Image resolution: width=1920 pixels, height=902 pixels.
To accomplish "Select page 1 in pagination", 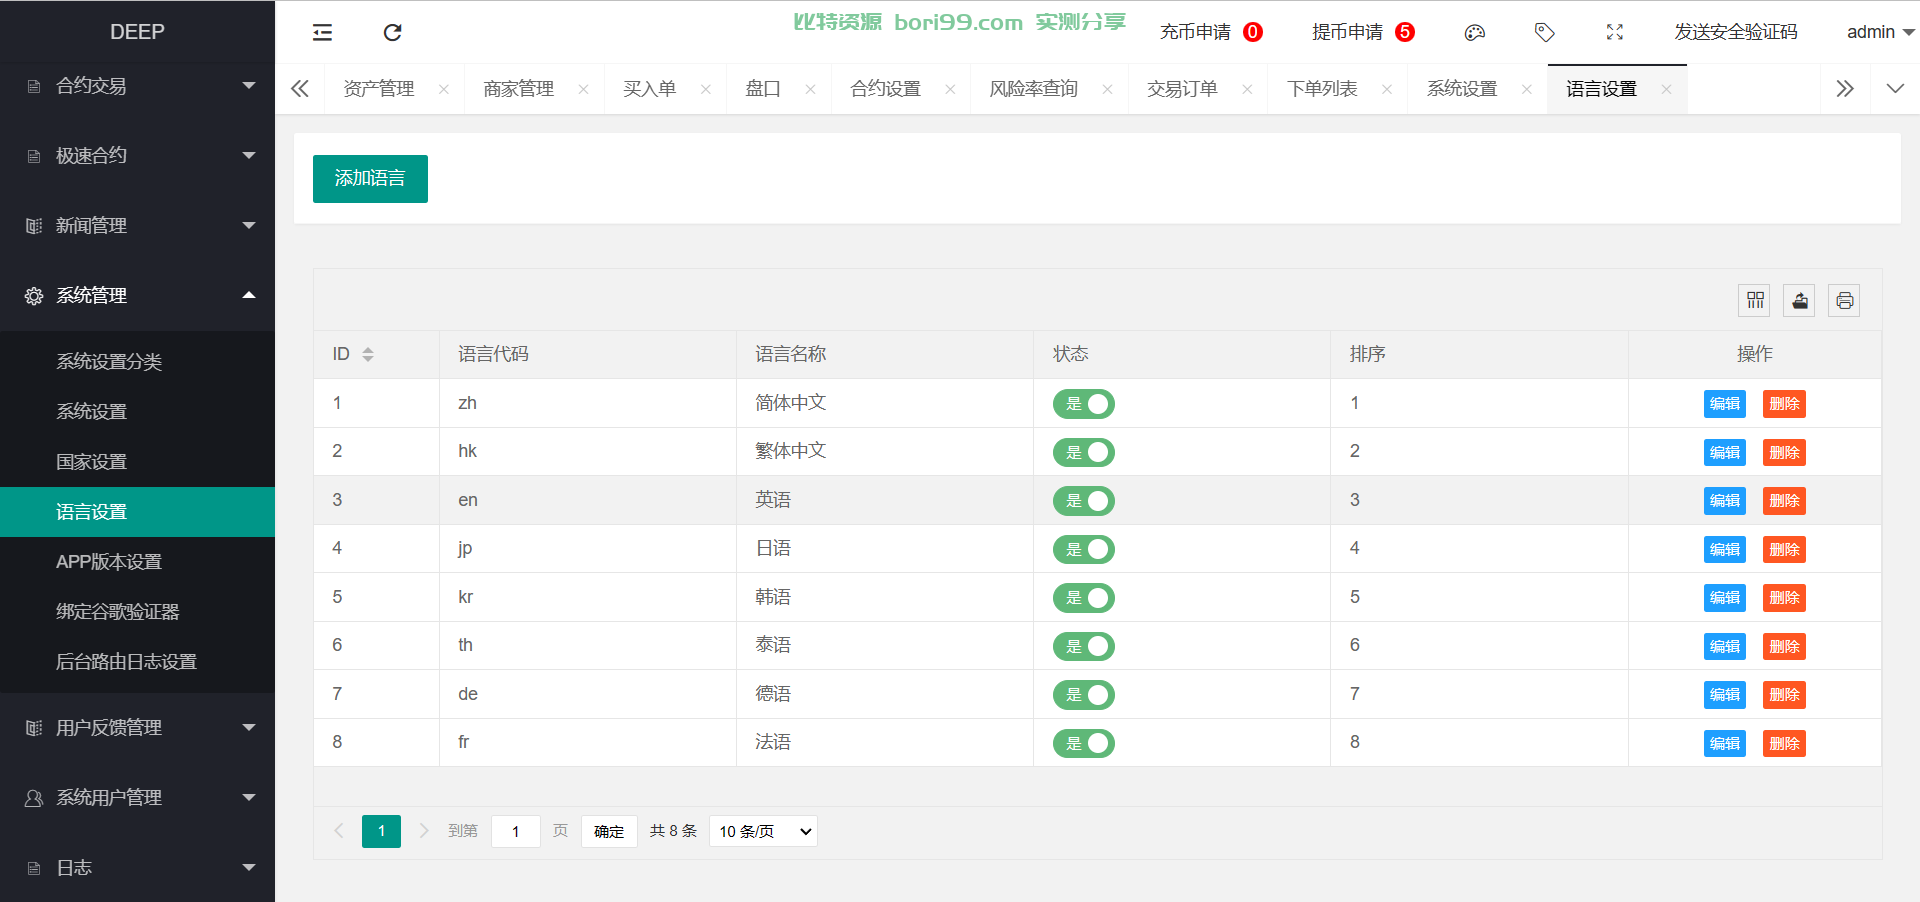I will (381, 831).
